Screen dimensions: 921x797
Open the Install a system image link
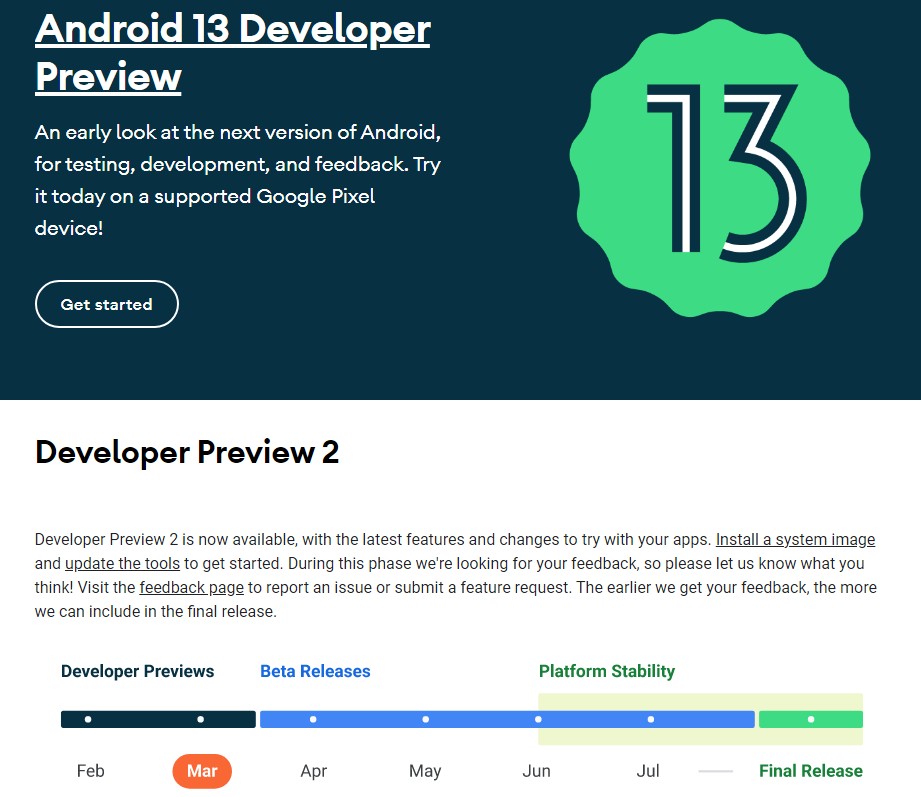(795, 540)
